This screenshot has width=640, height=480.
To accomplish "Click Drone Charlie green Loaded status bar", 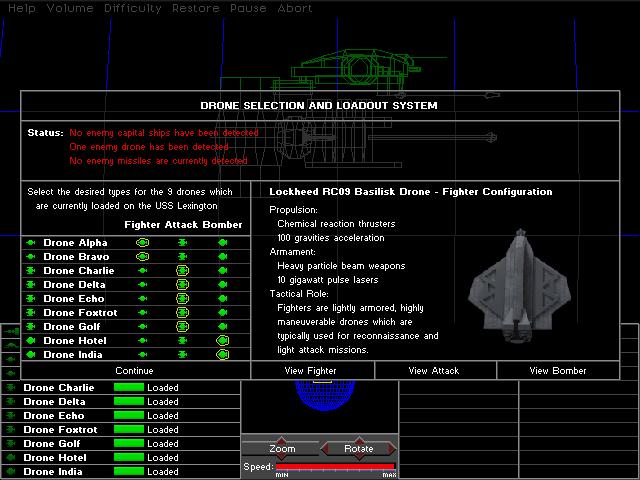I will click(129, 387).
